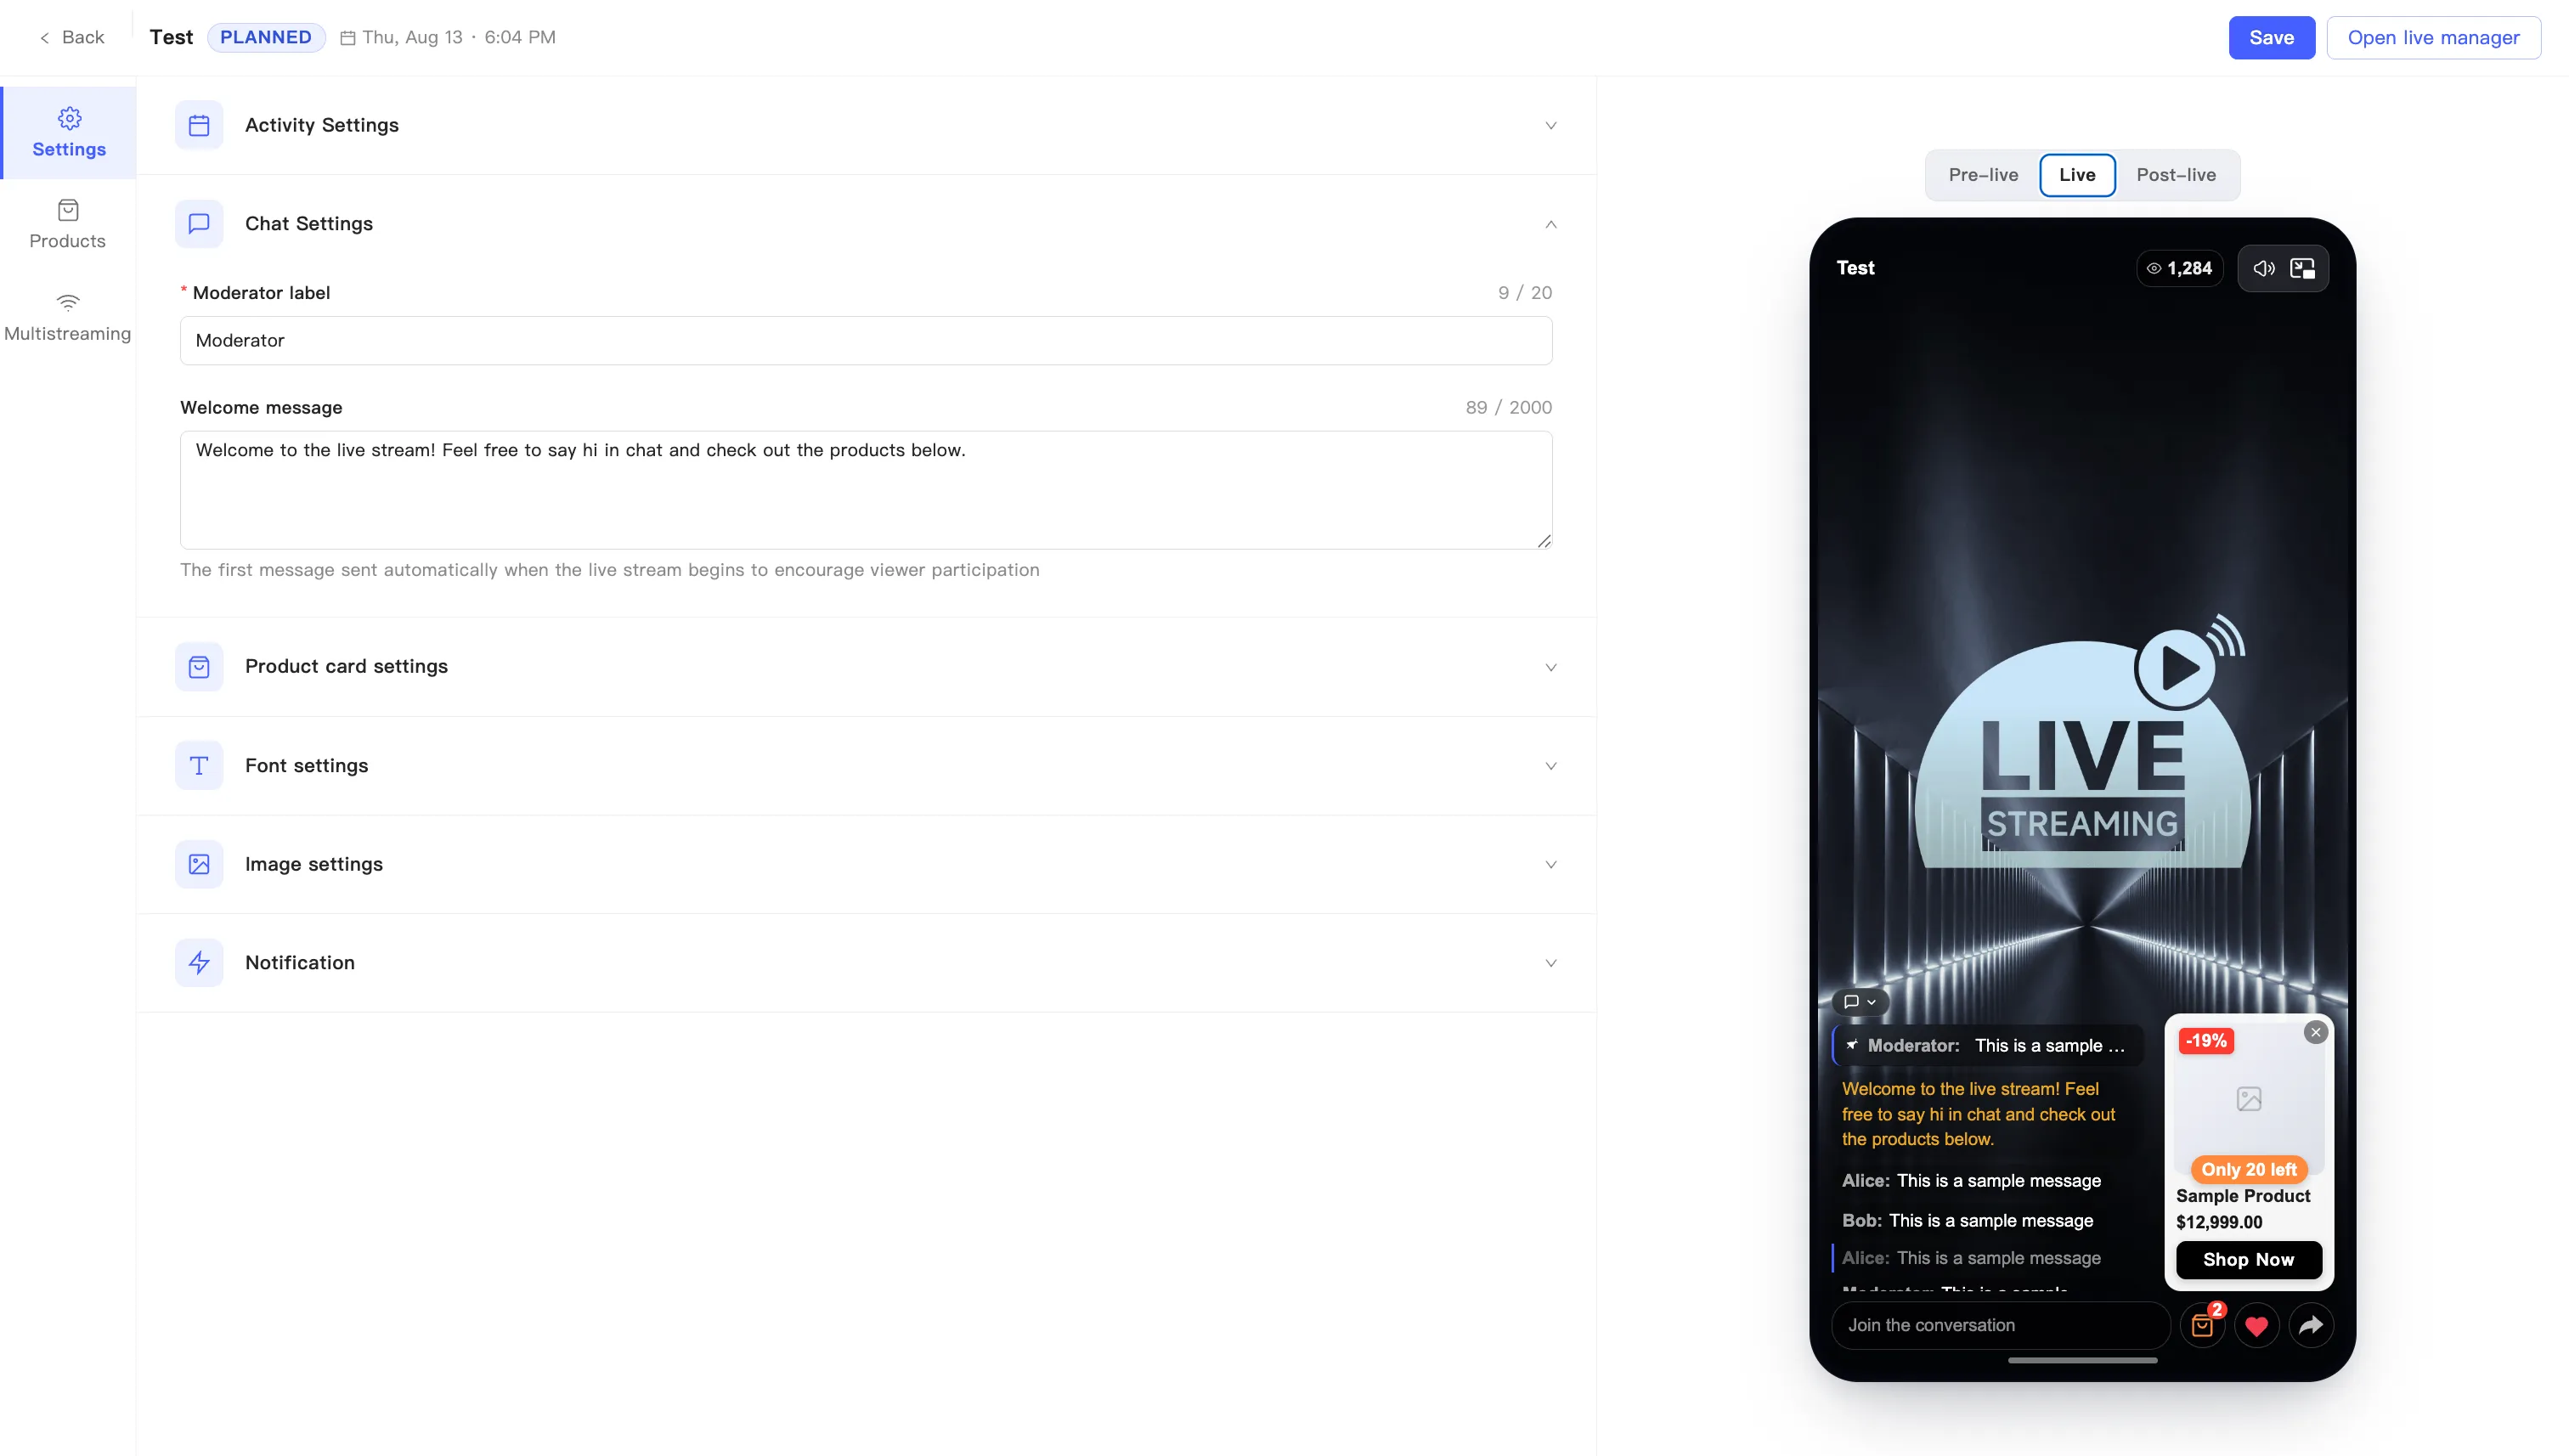Viewport: 2569px width, 1456px height.
Task: Click into the Welcome message textarea
Action: coord(866,490)
